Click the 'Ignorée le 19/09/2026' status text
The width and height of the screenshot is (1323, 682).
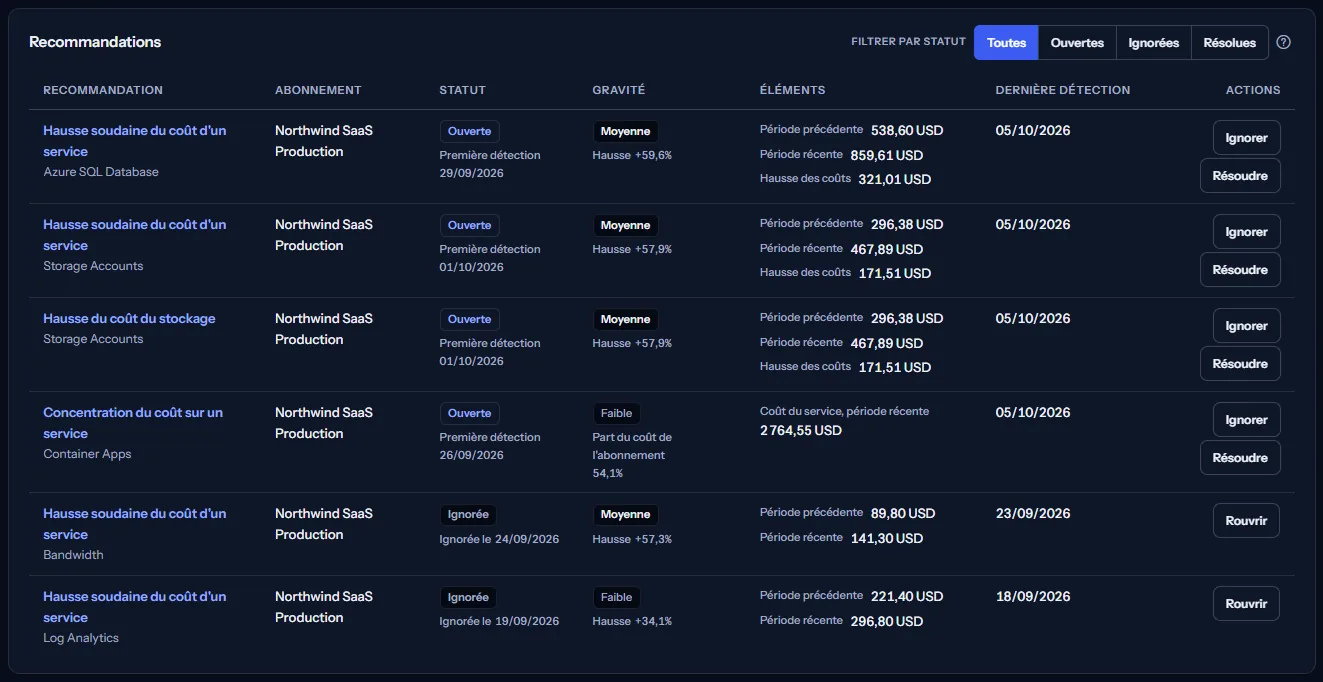point(499,621)
